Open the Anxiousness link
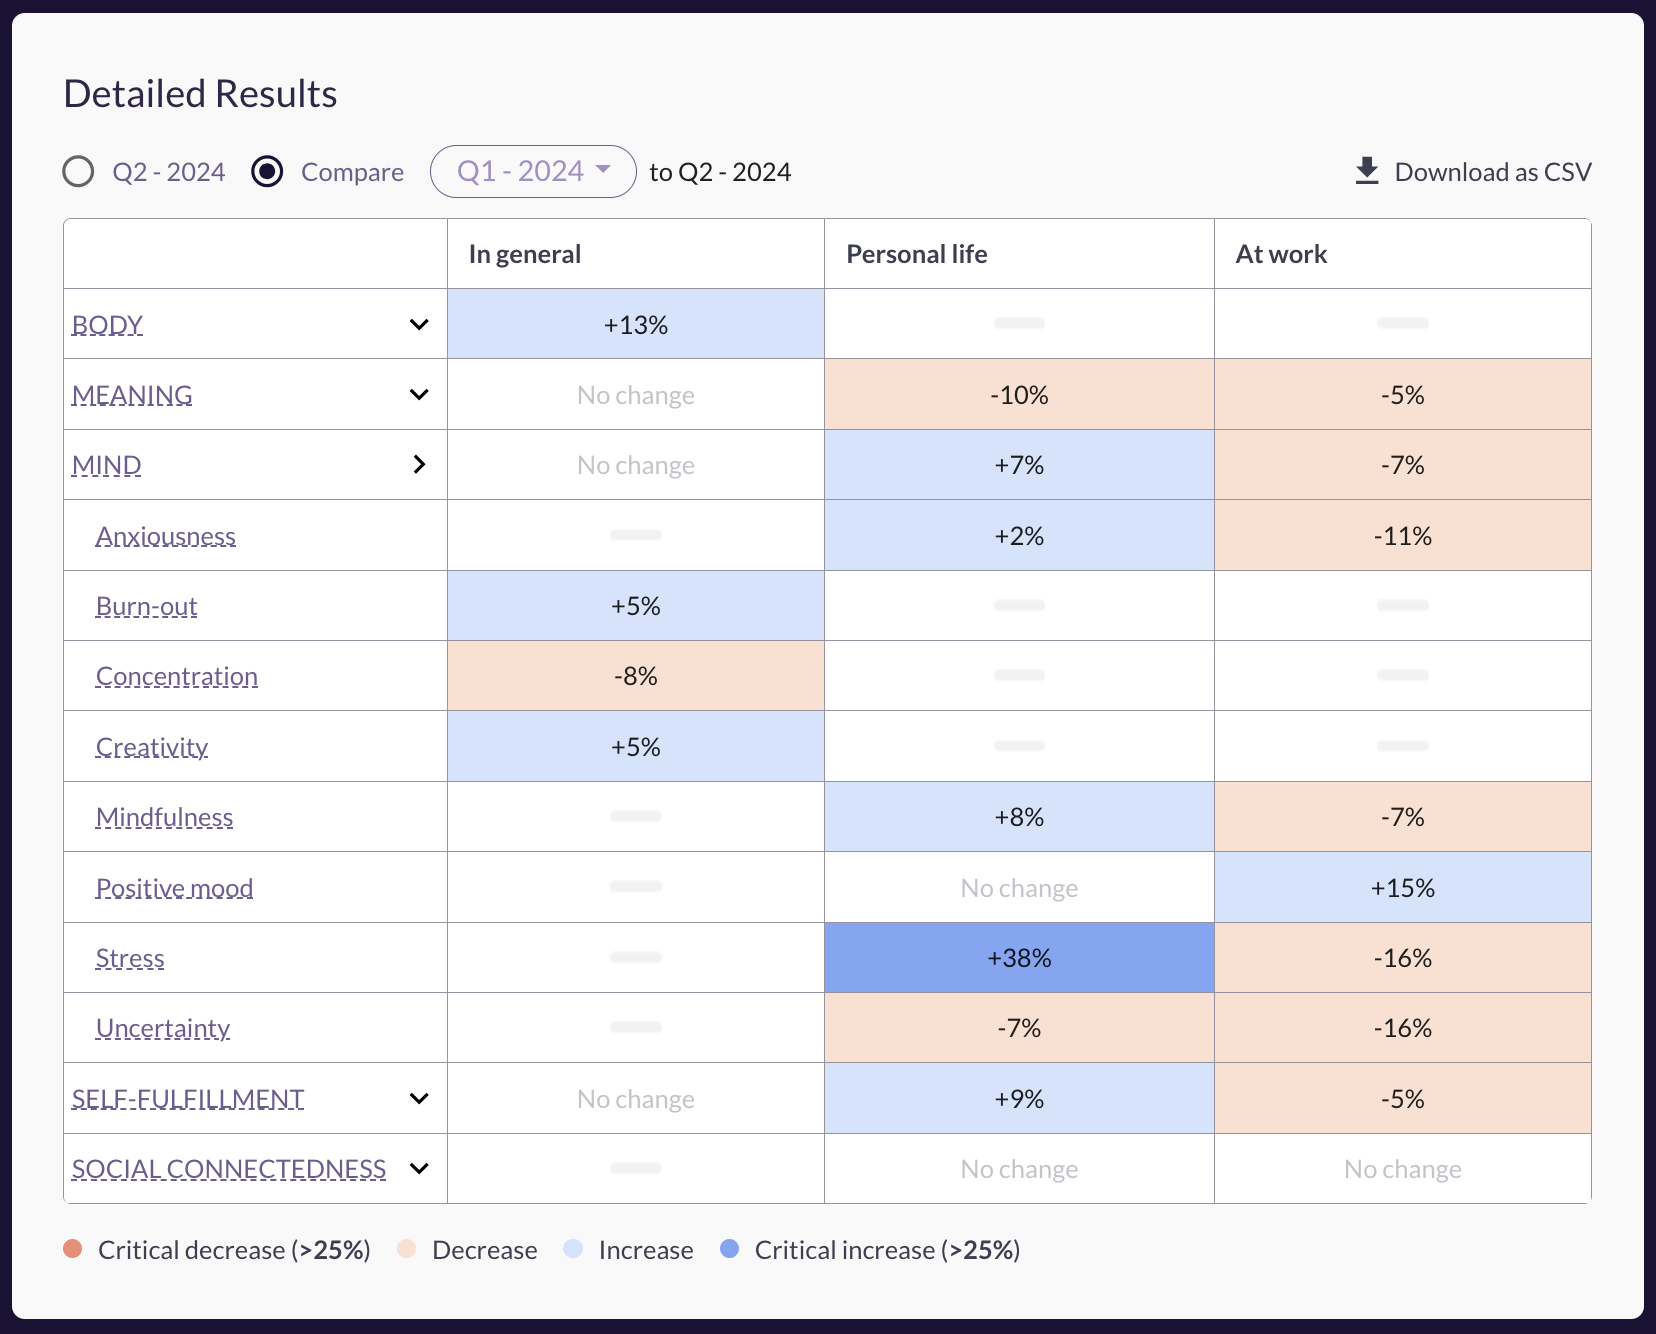 click(x=166, y=537)
